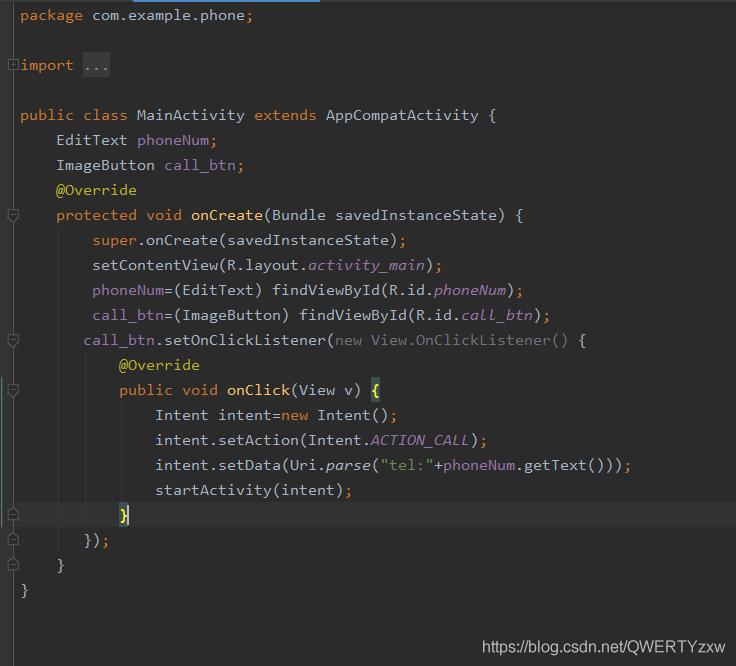Collapse the onCreate method via gutter fold icon

(13, 215)
